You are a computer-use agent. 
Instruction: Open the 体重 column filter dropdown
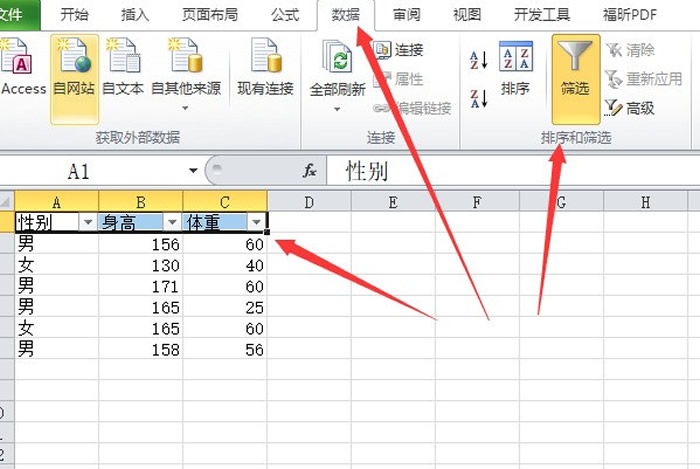coord(256,222)
